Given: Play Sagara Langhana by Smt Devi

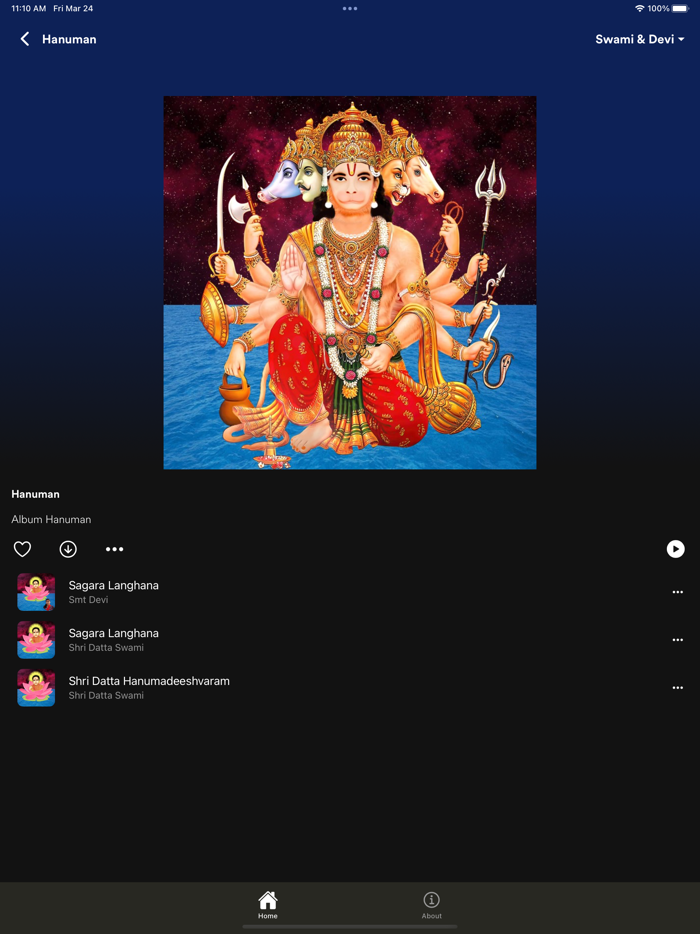Looking at the screenshot, I should (x=350, y=592).
